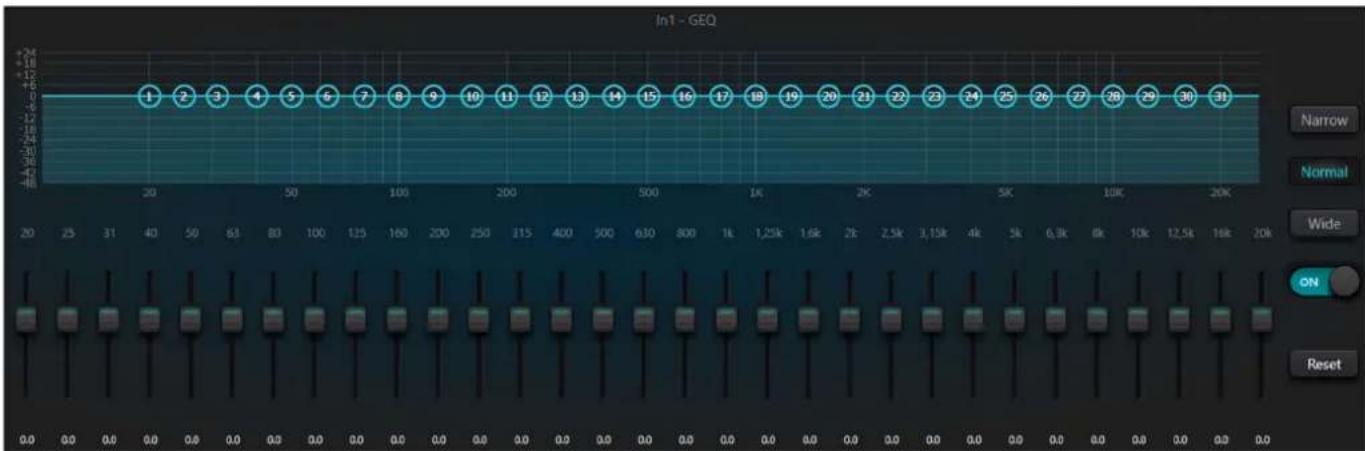Image resolution: width=1365 pixels, height=451 pixels.
Task: Click the 1k band fader handle
Action: click(x=726, y=320)
